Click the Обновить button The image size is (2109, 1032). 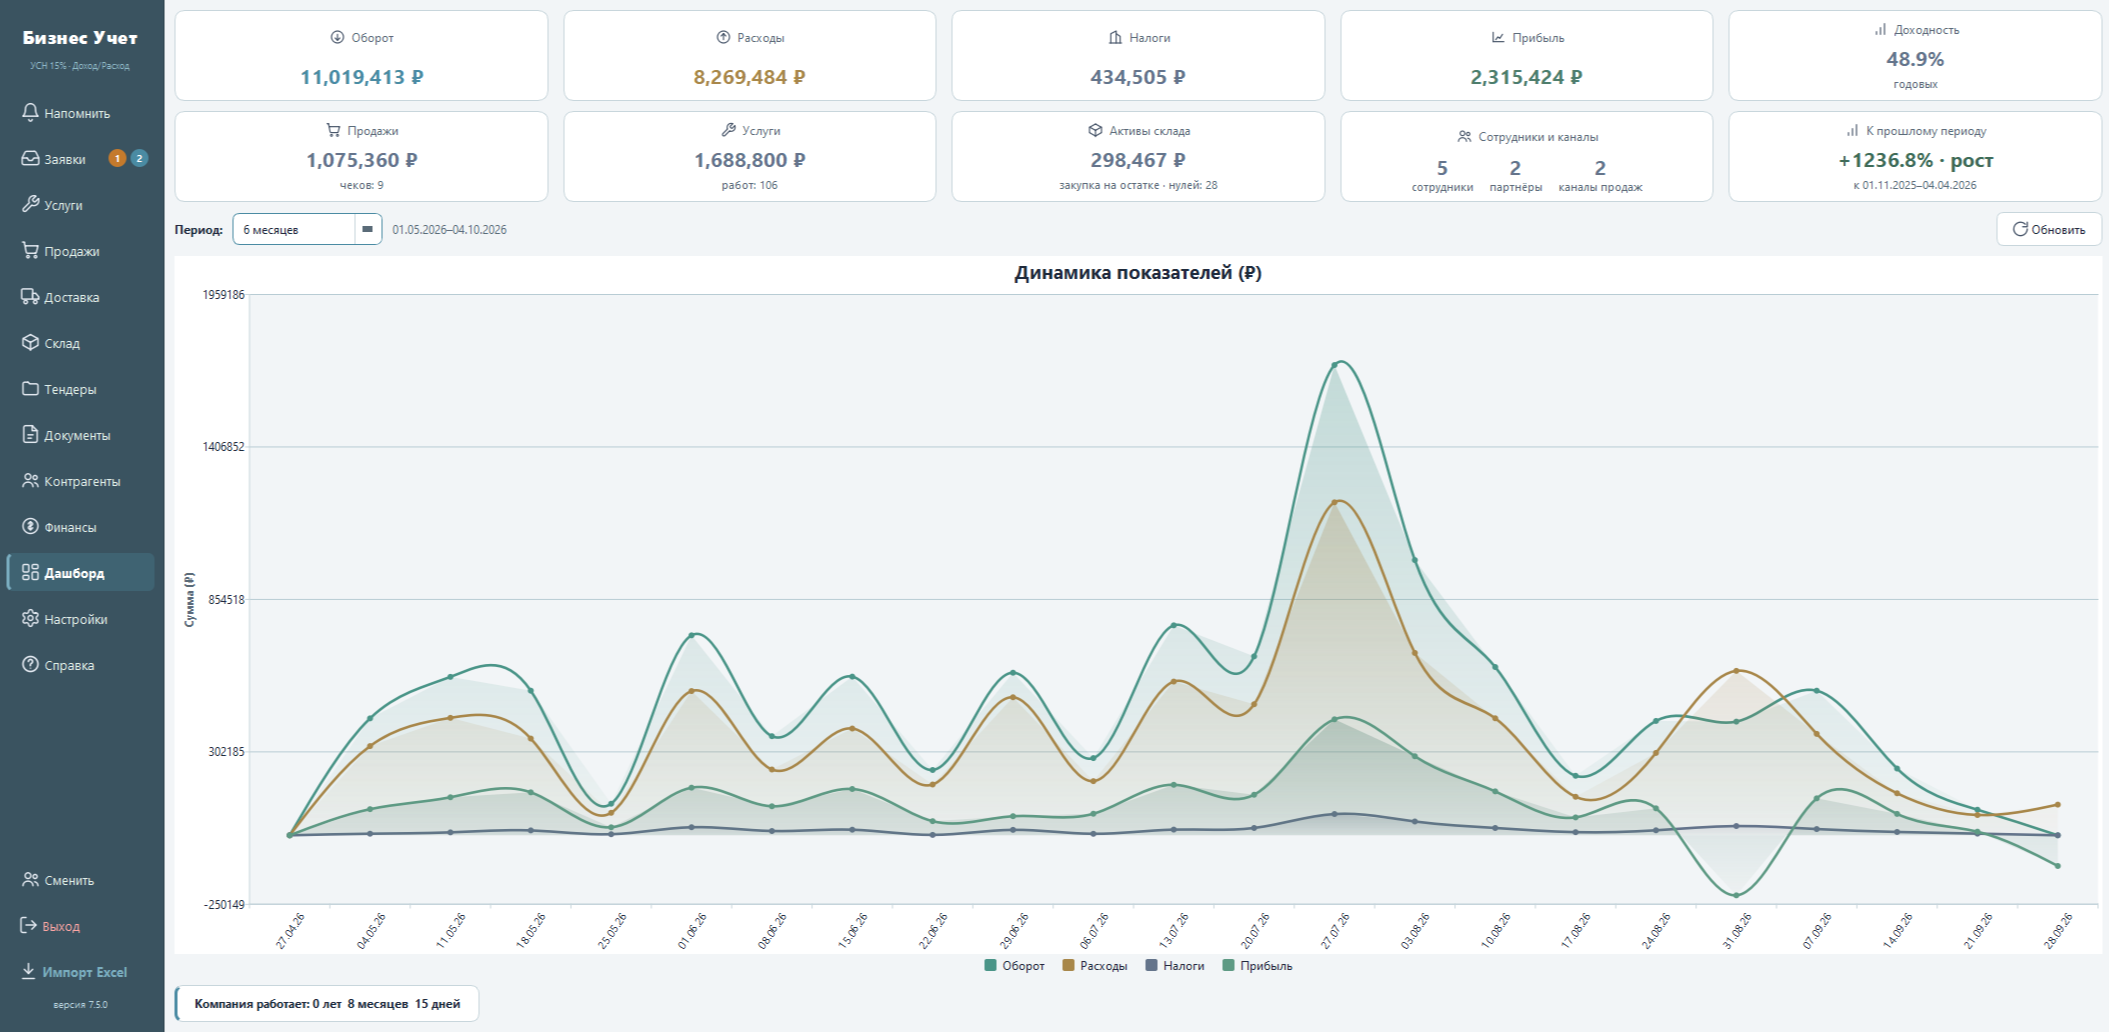(2049, 229)
